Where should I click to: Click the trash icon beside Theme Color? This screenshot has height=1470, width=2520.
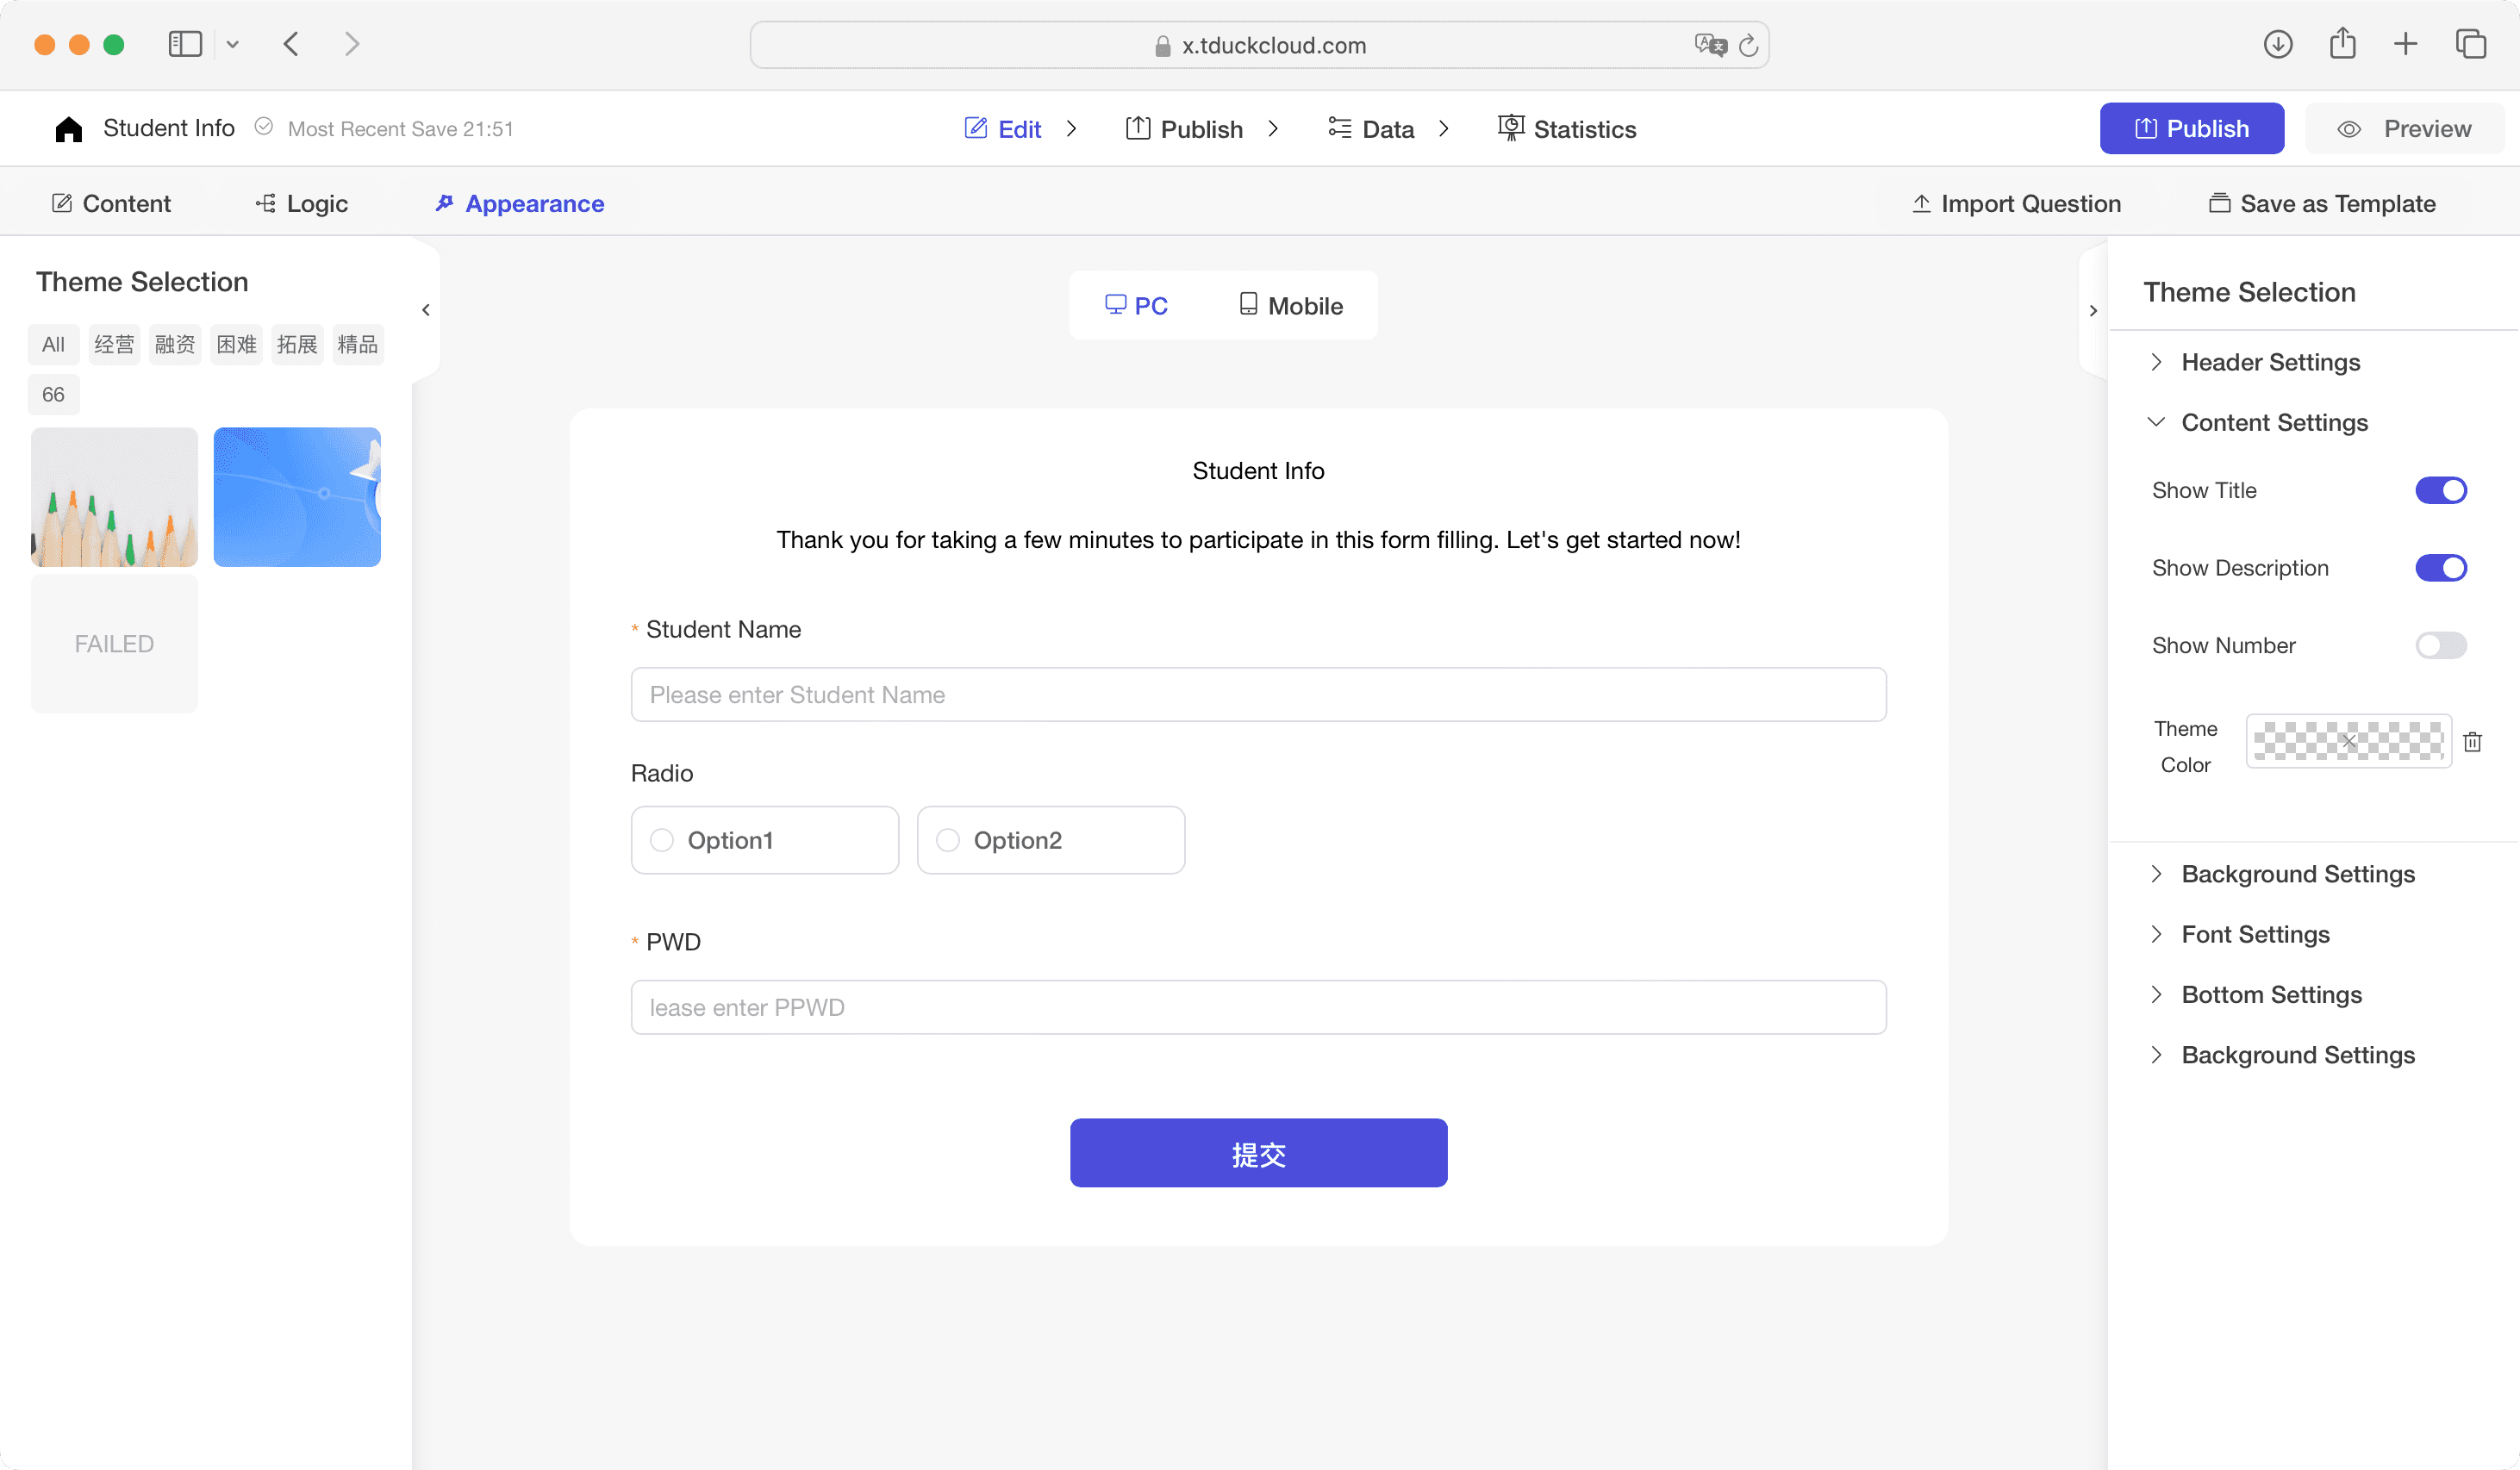pyautogui.click(x=2472, y=741)
